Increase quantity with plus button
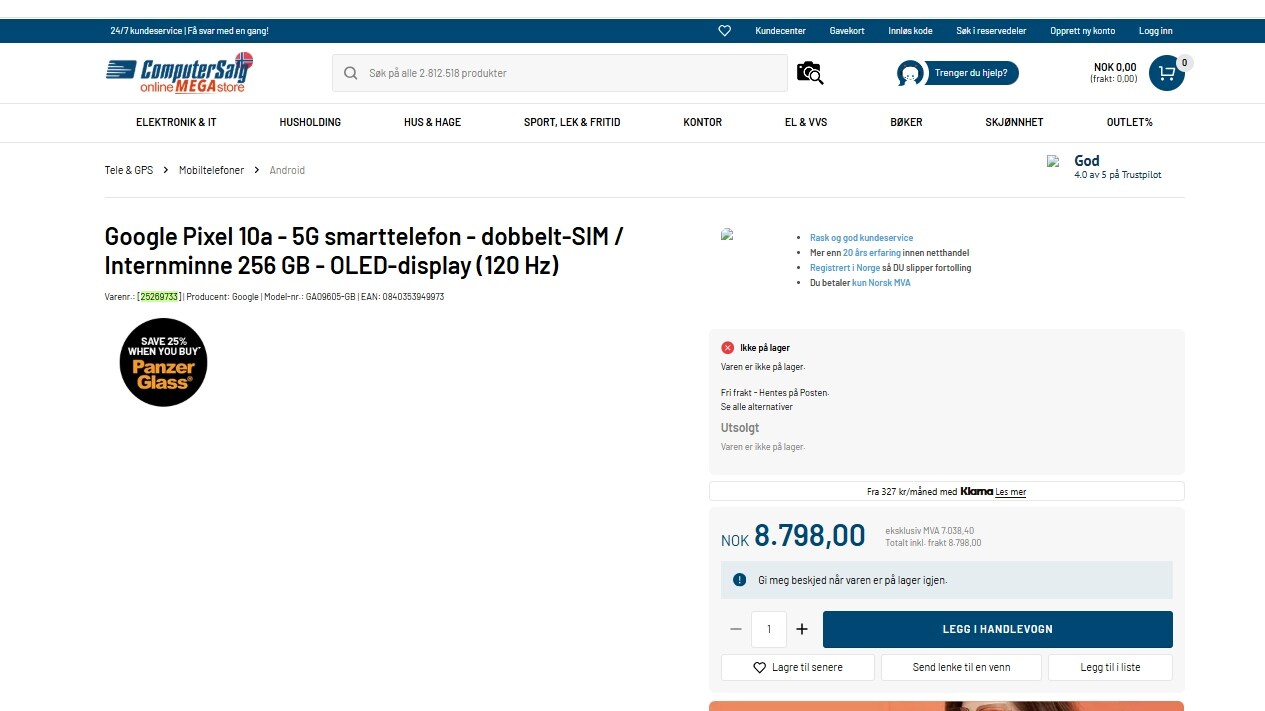The width and height of the screenshot is (1265, 711). click(x=802, y=629)
